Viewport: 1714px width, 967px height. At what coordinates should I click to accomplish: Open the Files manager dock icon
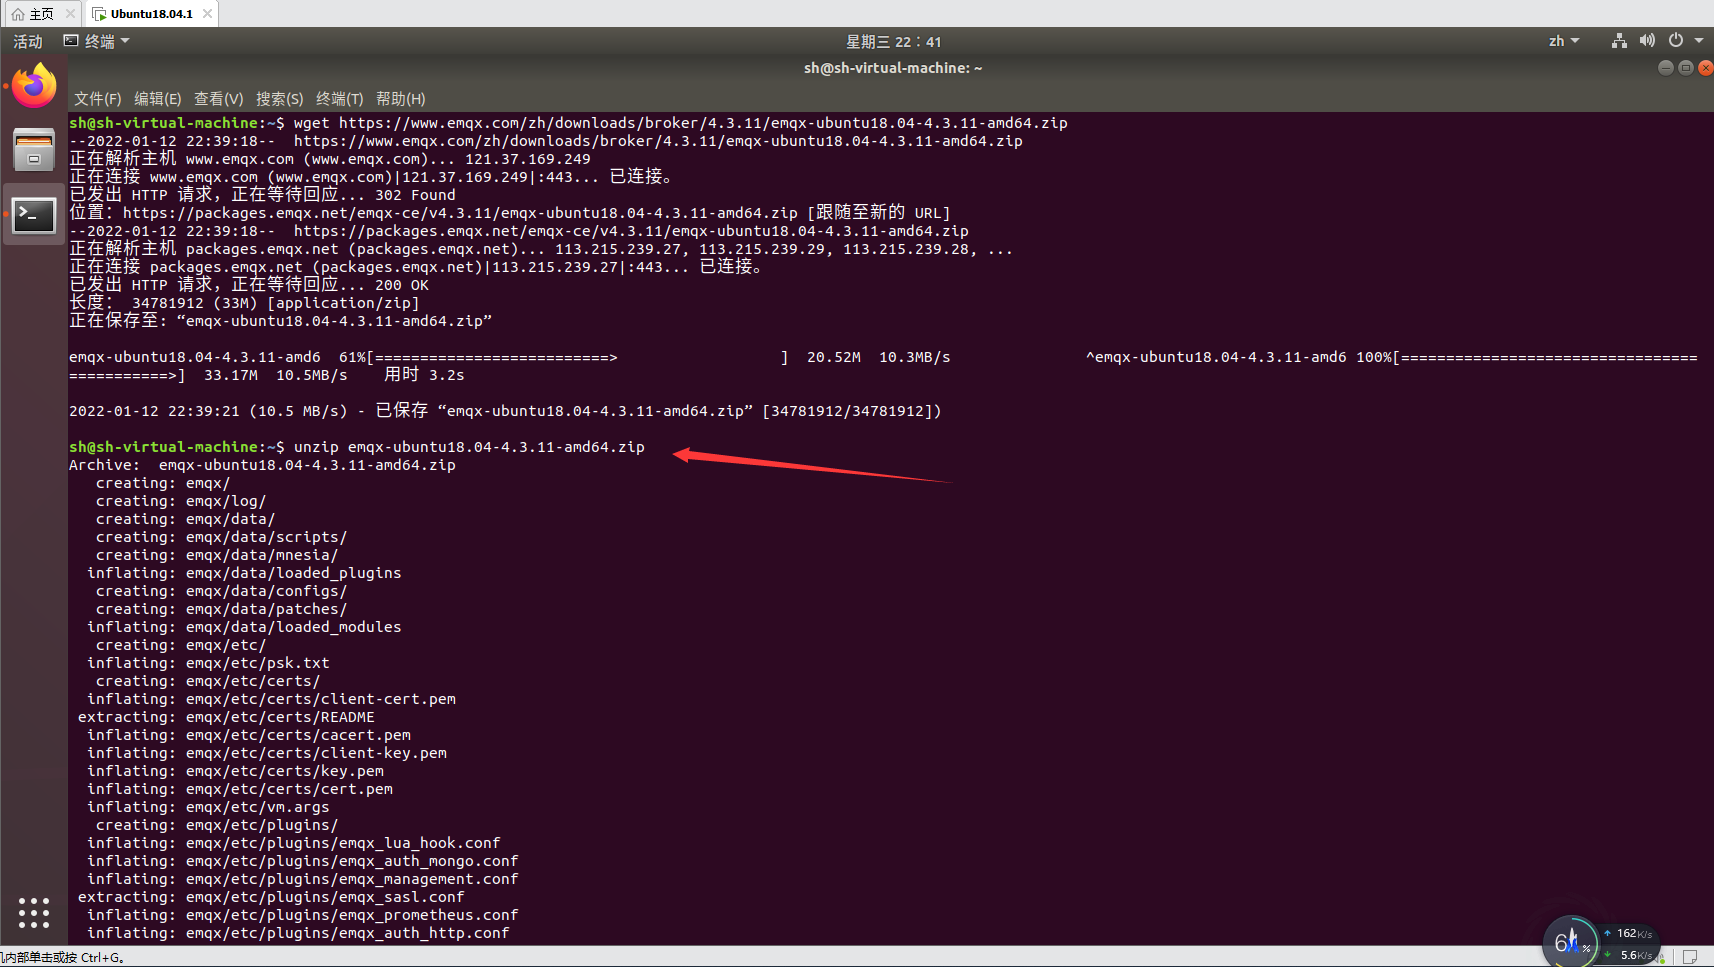(x=34, y=149)
